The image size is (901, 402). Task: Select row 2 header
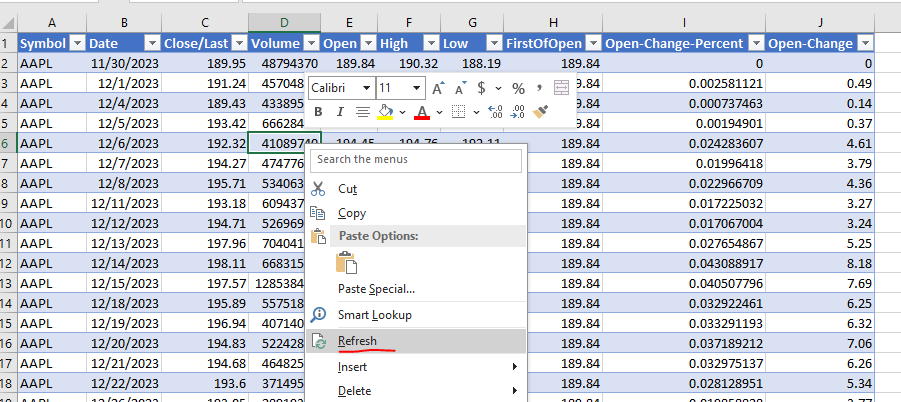click(8, 63)
